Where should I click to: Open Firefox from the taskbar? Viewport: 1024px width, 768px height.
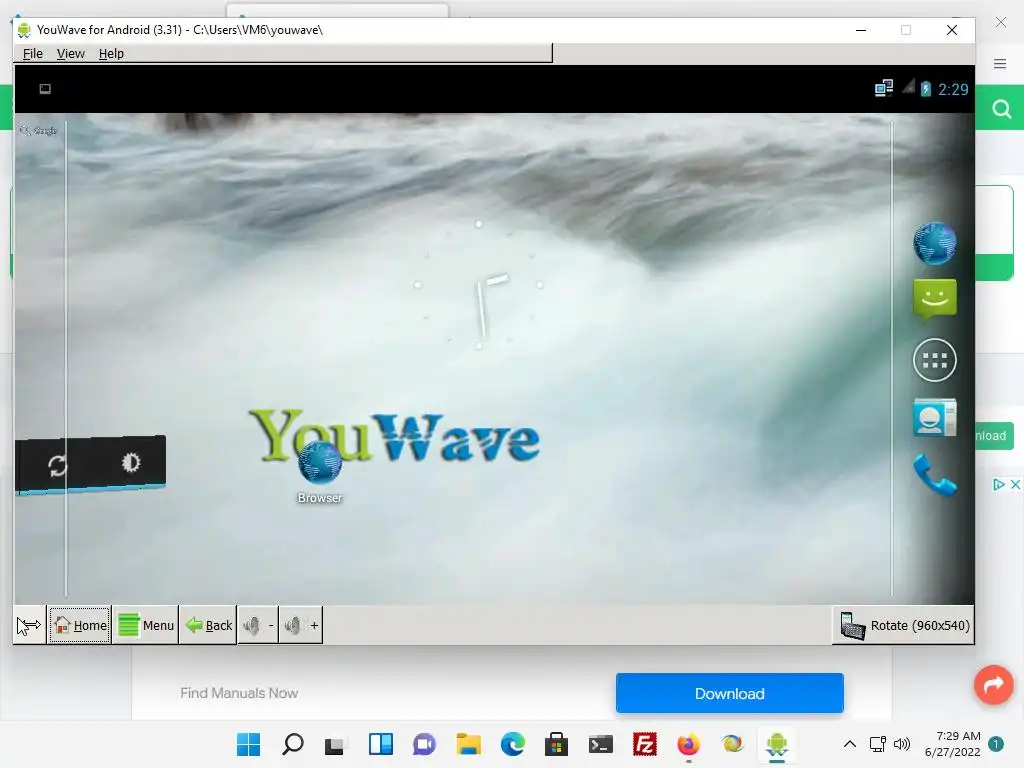[688, 744]
